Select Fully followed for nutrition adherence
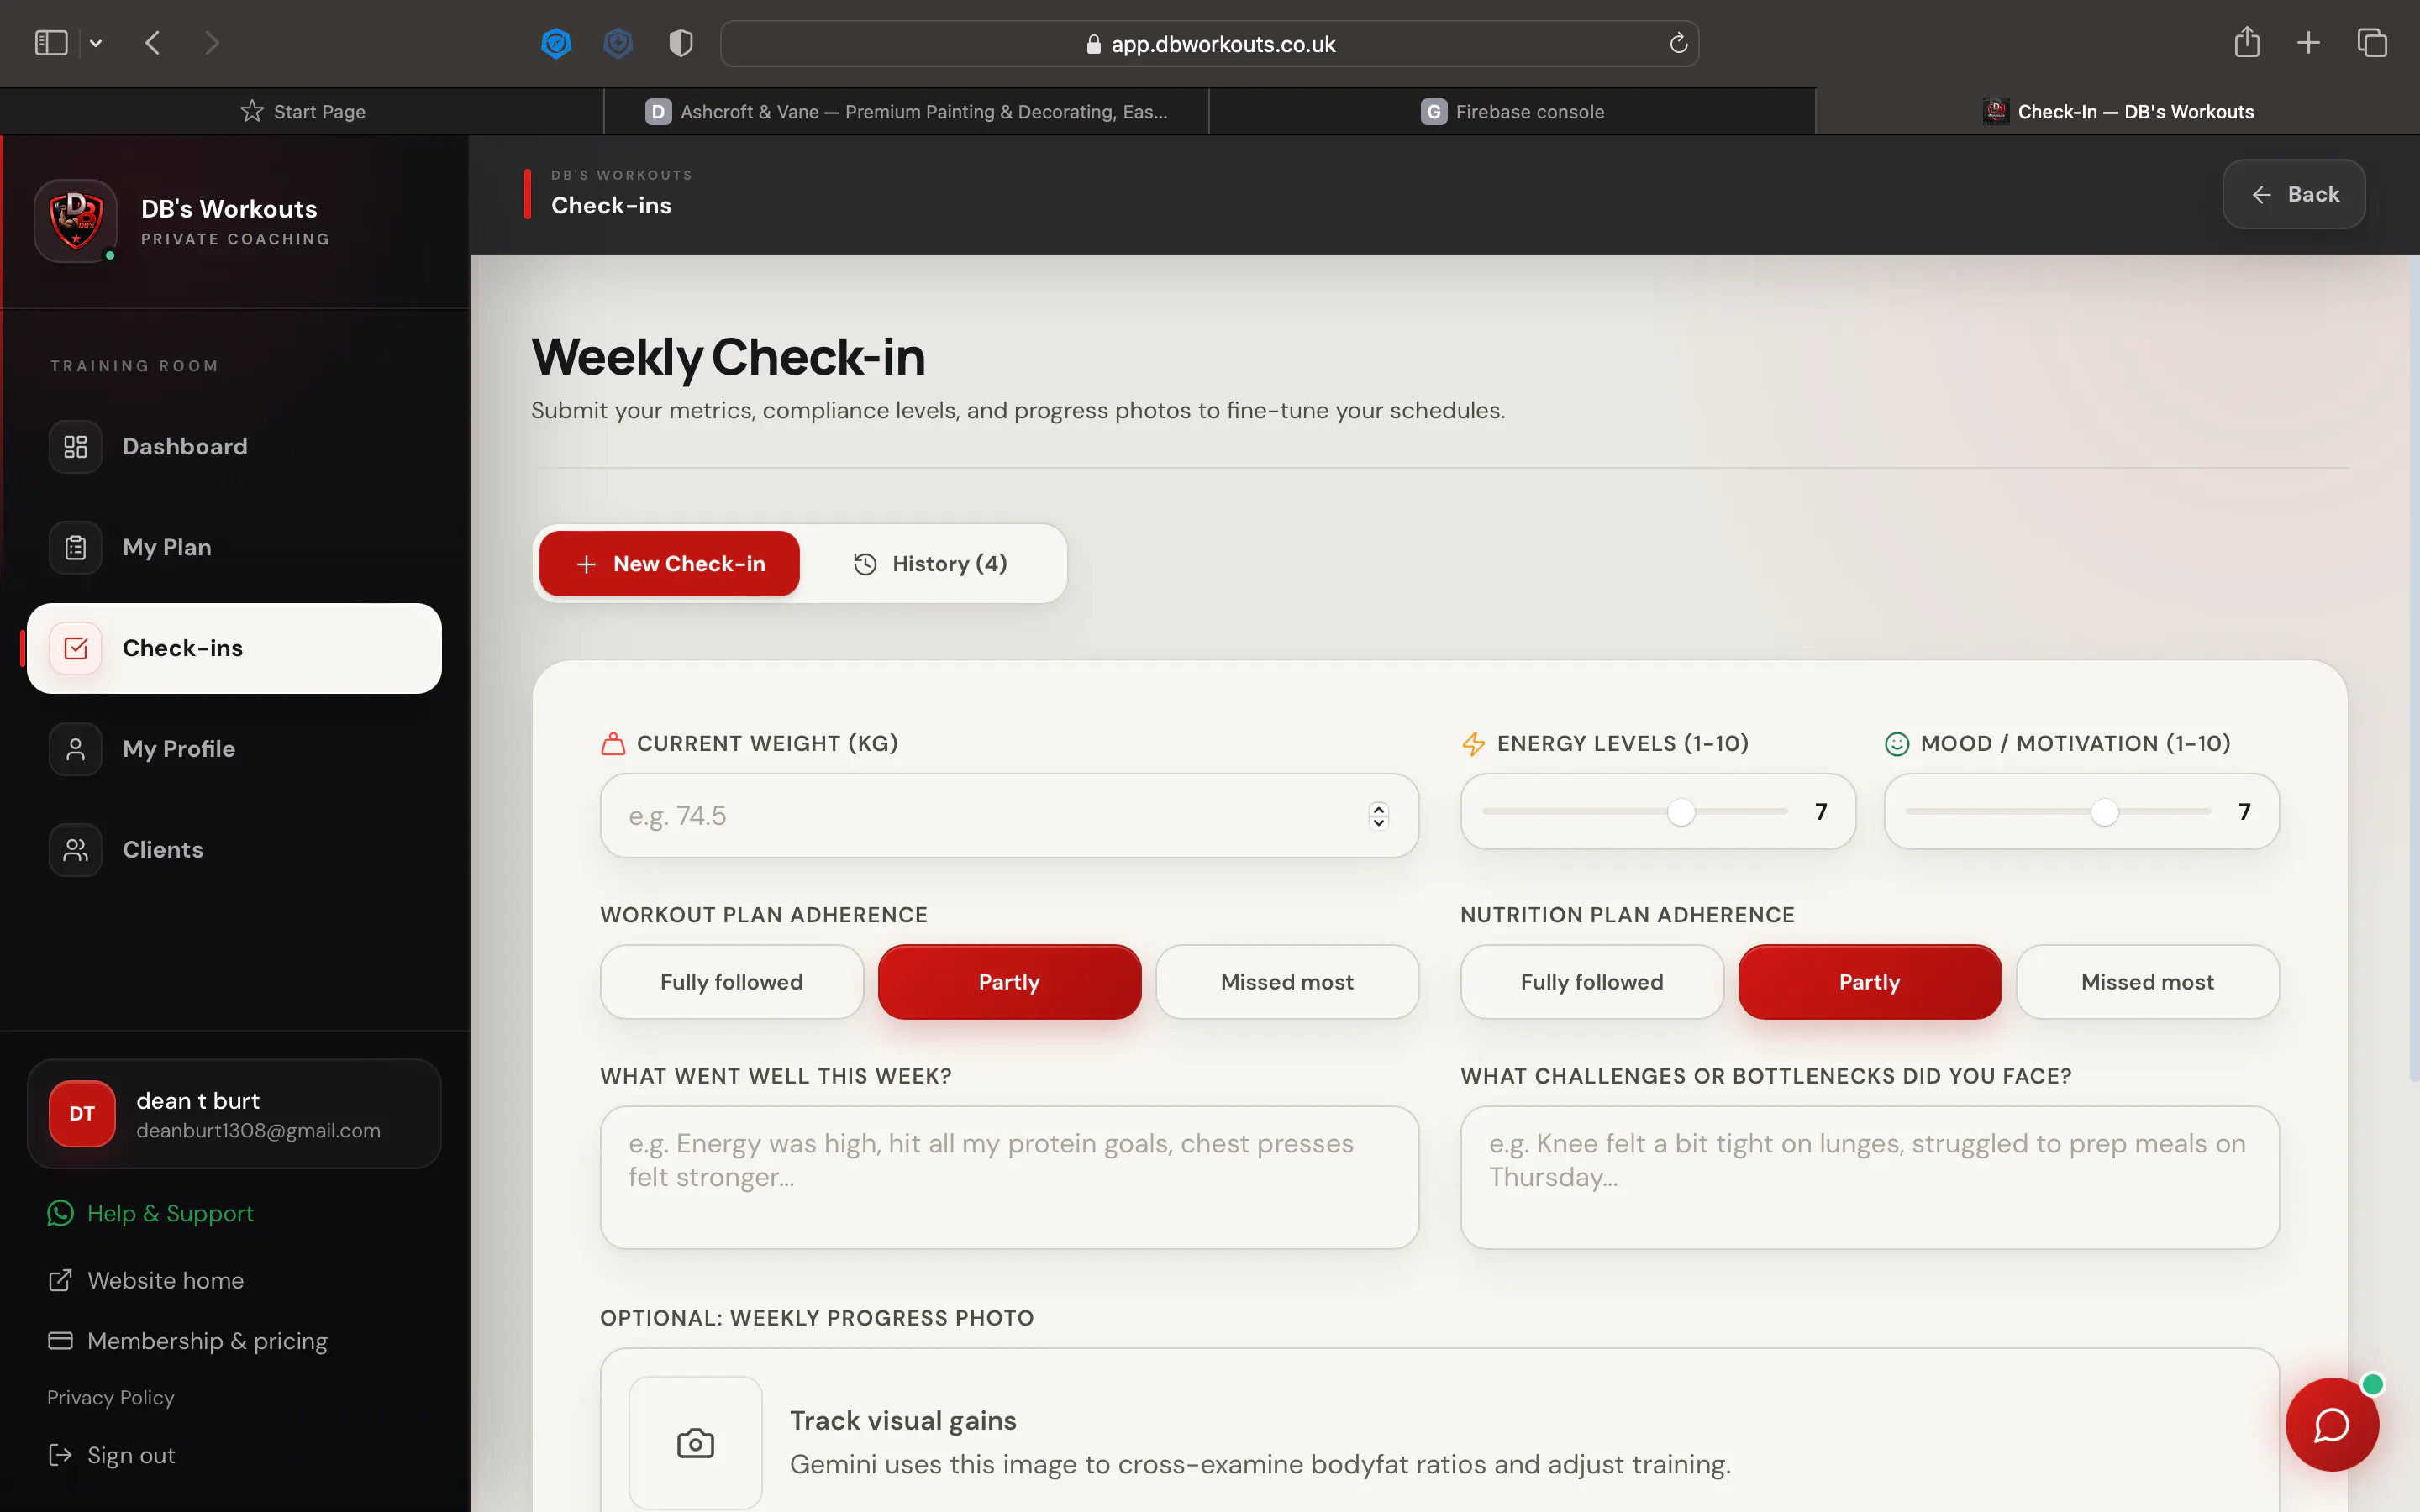Image resolution: width=2420 pixels, height=1512 pixels. [x=1592, y=982]
